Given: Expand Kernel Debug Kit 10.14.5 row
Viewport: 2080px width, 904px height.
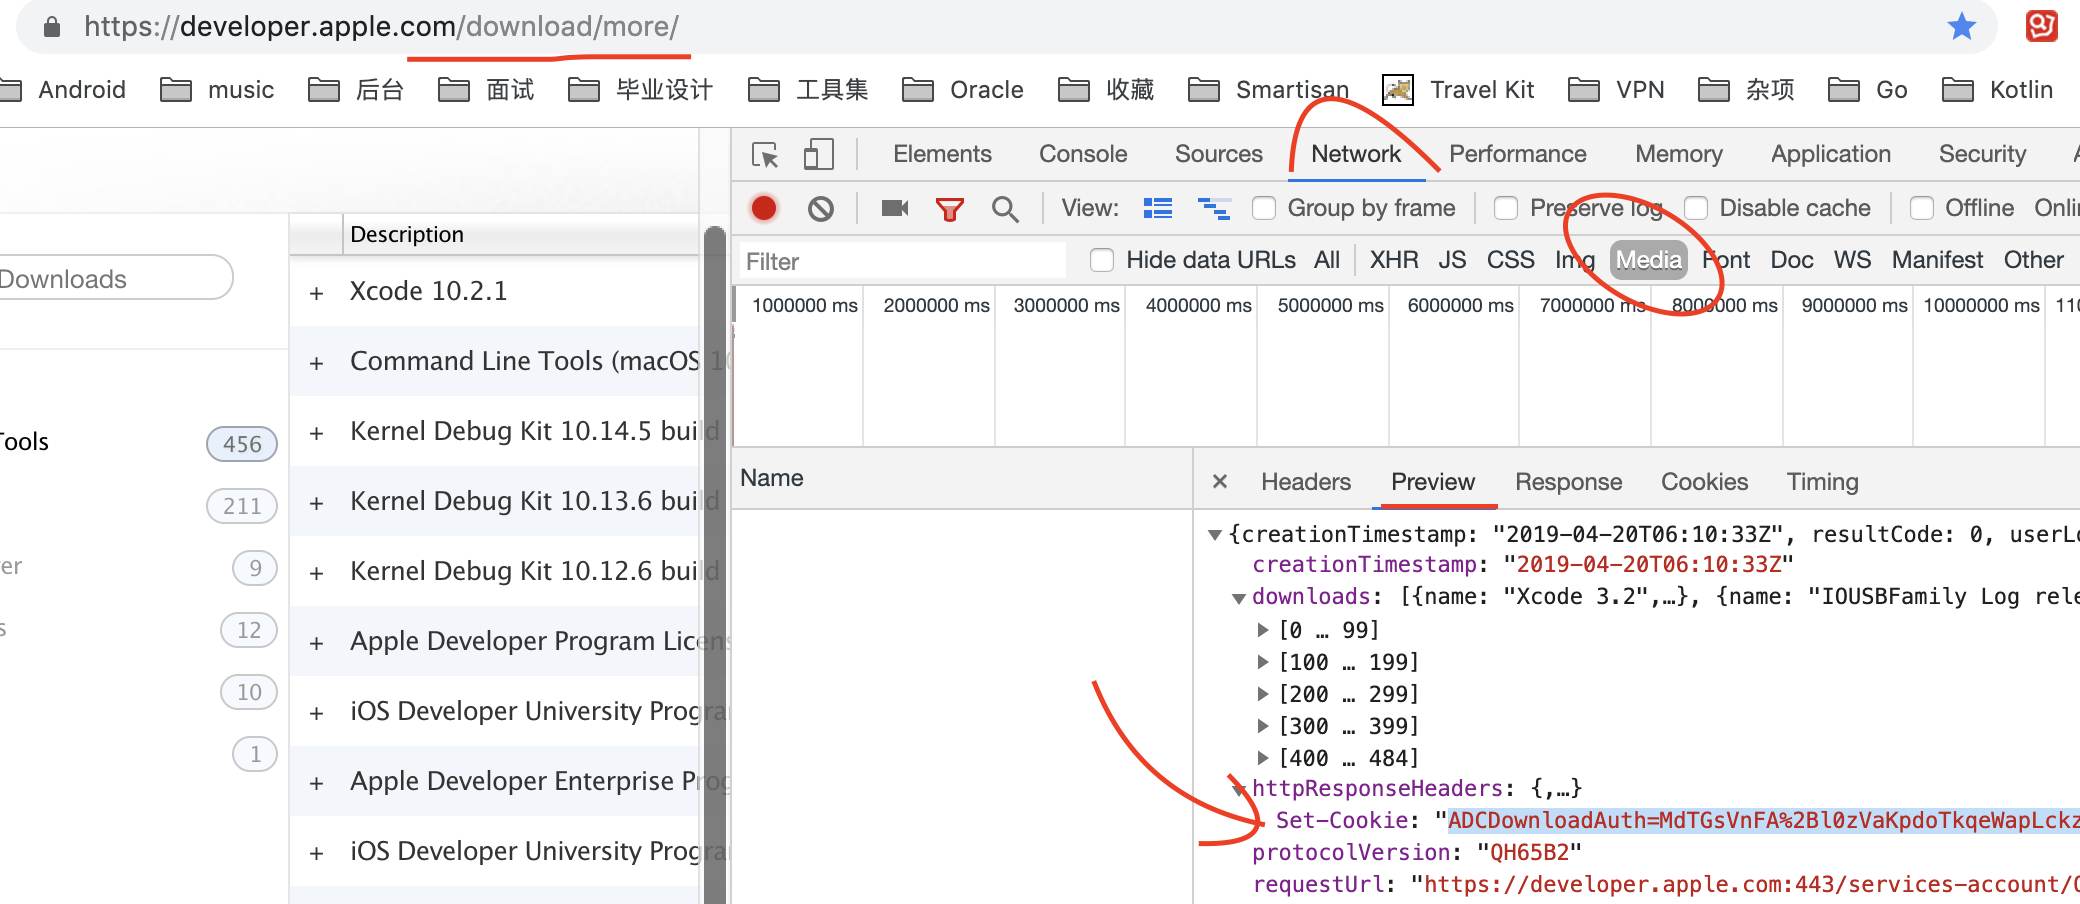Looking at the screenshot, I should (316, 433).
